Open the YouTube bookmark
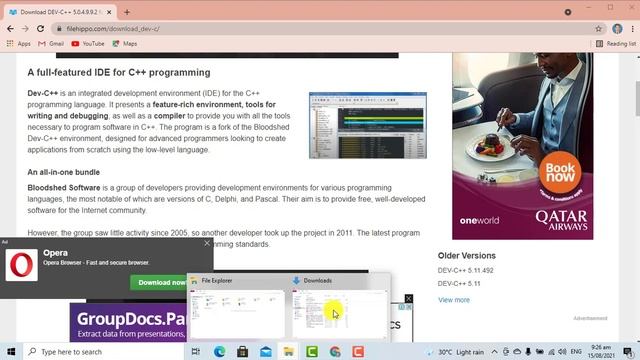The width and height of the screenshot is (640, 360). 88,44
